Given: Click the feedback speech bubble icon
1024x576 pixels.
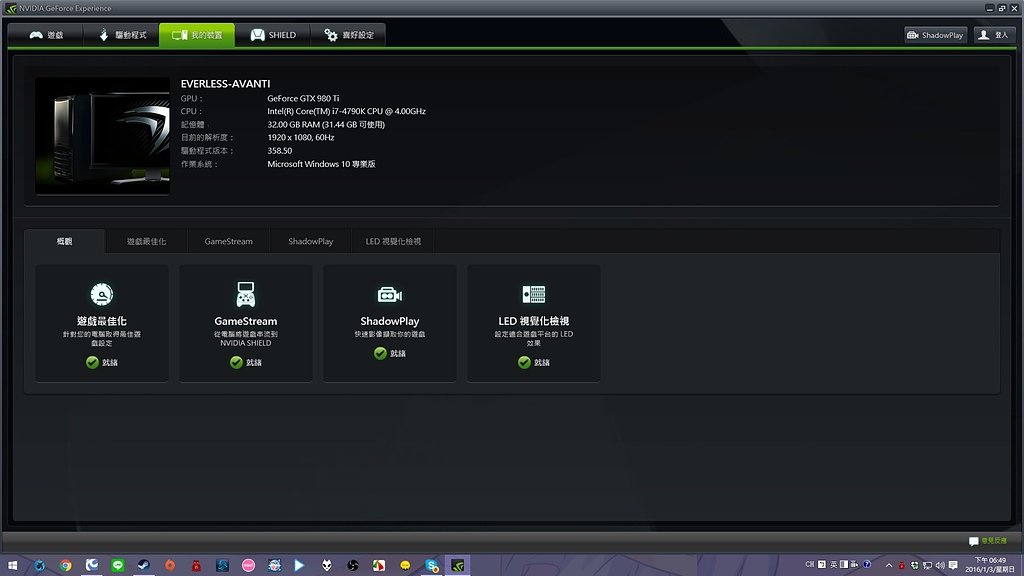Looking at the screenshot, I should (974, 541).
